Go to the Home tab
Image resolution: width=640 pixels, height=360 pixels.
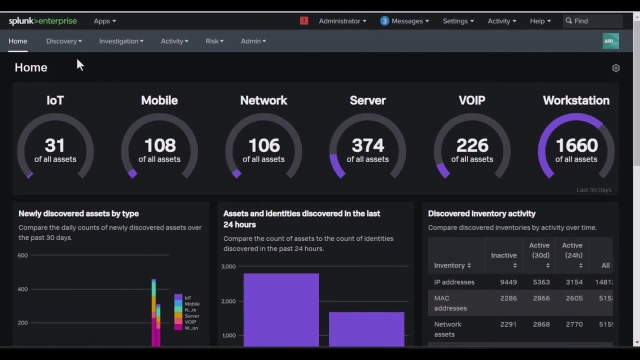click(x=18, y=41)
